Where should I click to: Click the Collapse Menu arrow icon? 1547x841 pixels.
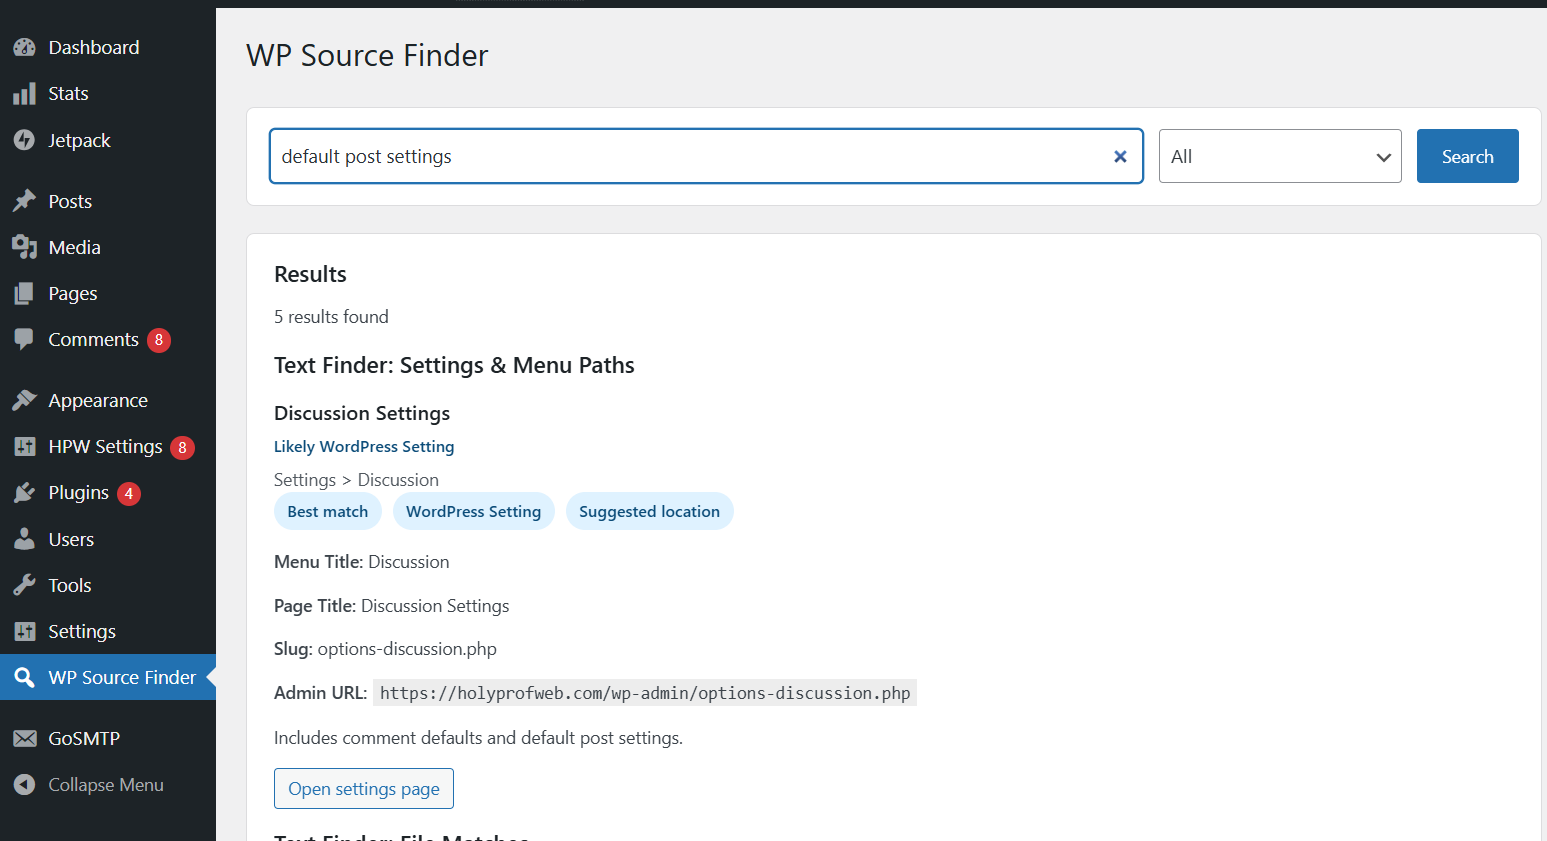24,785
